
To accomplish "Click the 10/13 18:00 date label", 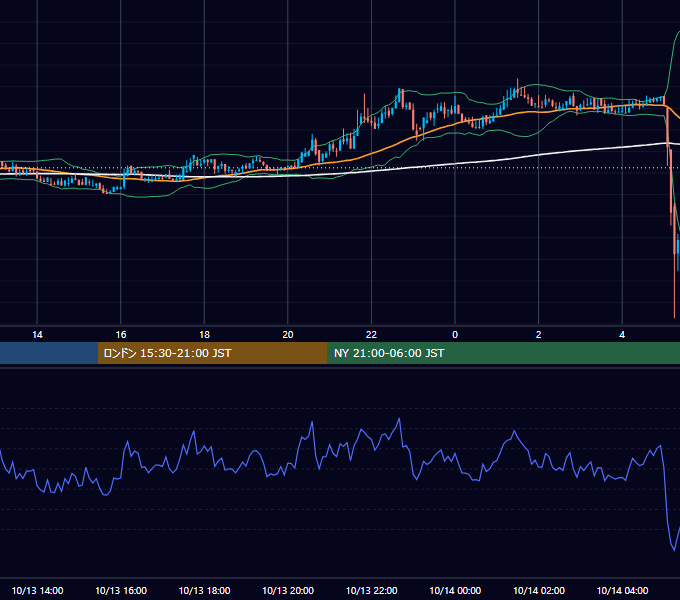I will 204,590.
